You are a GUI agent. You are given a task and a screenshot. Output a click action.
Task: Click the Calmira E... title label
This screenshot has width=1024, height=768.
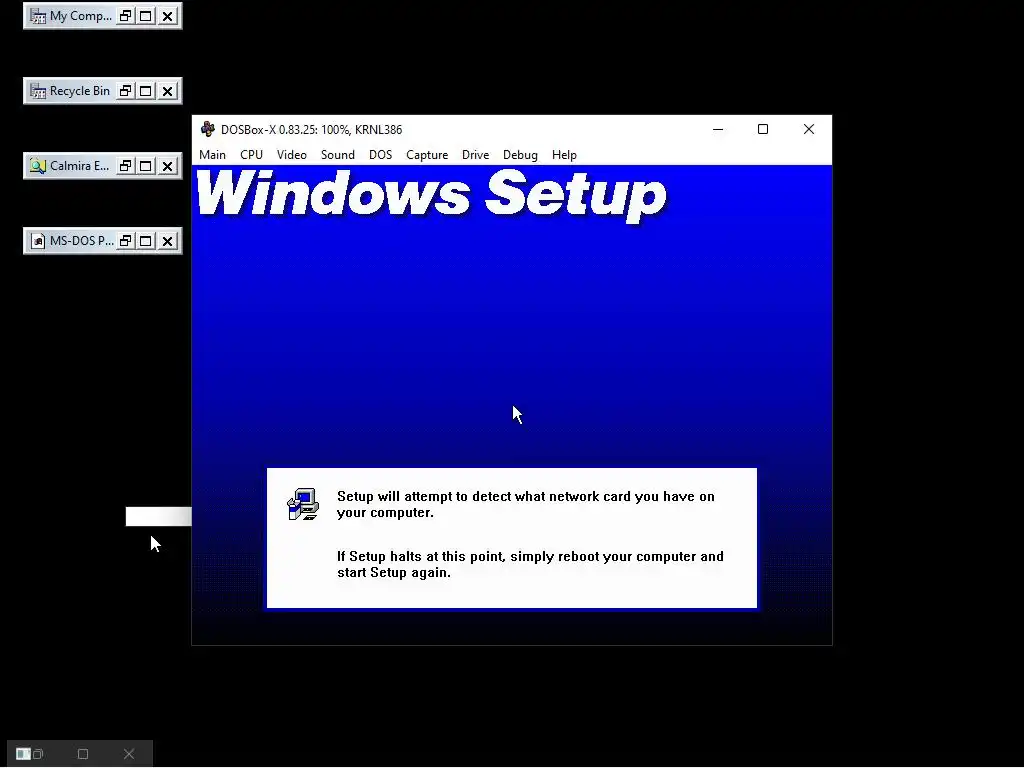tap(80, 166)
